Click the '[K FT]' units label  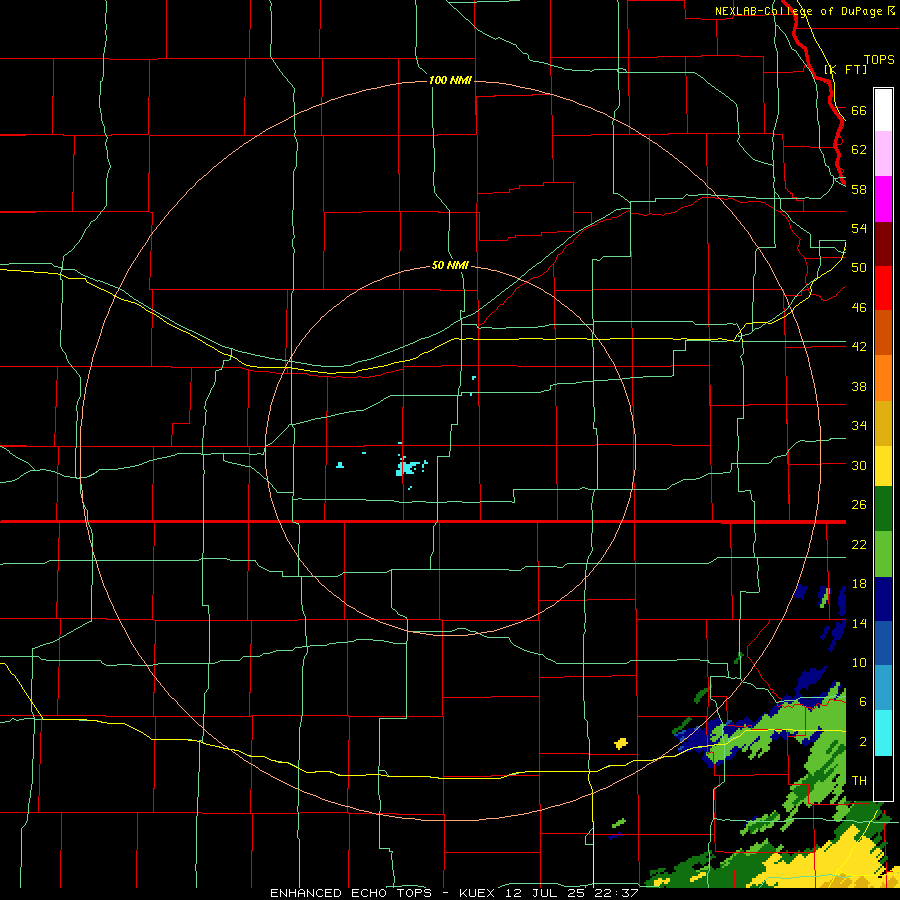click(x=845, y=69)
